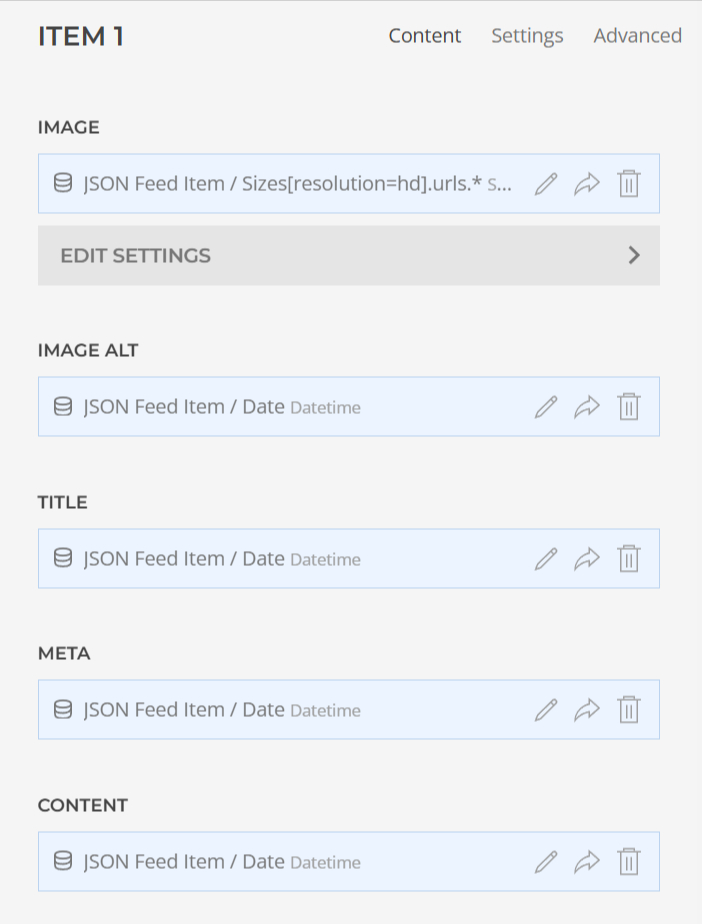
Task: Switch to the Settings tab
Action: (527, 36)
